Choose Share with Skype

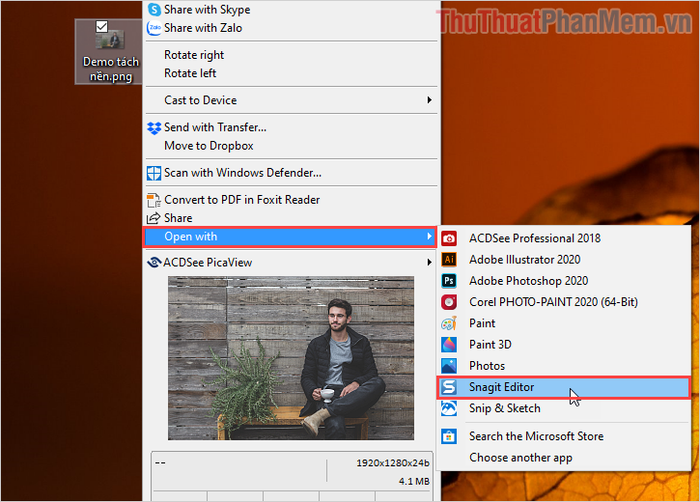click(x=292, y=9)
